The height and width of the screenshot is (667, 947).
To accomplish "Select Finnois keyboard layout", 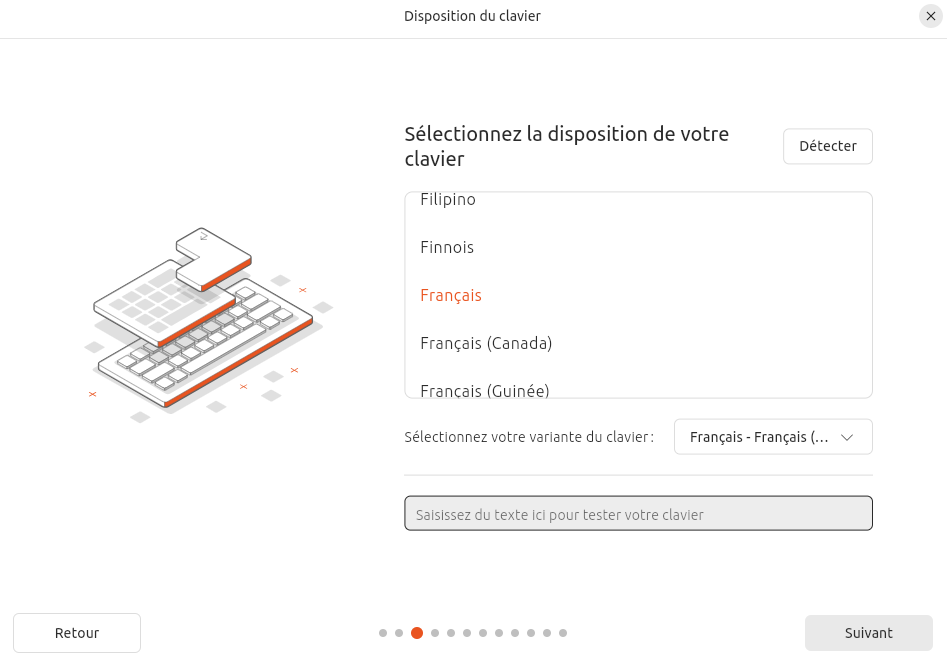I will [447, 247].
